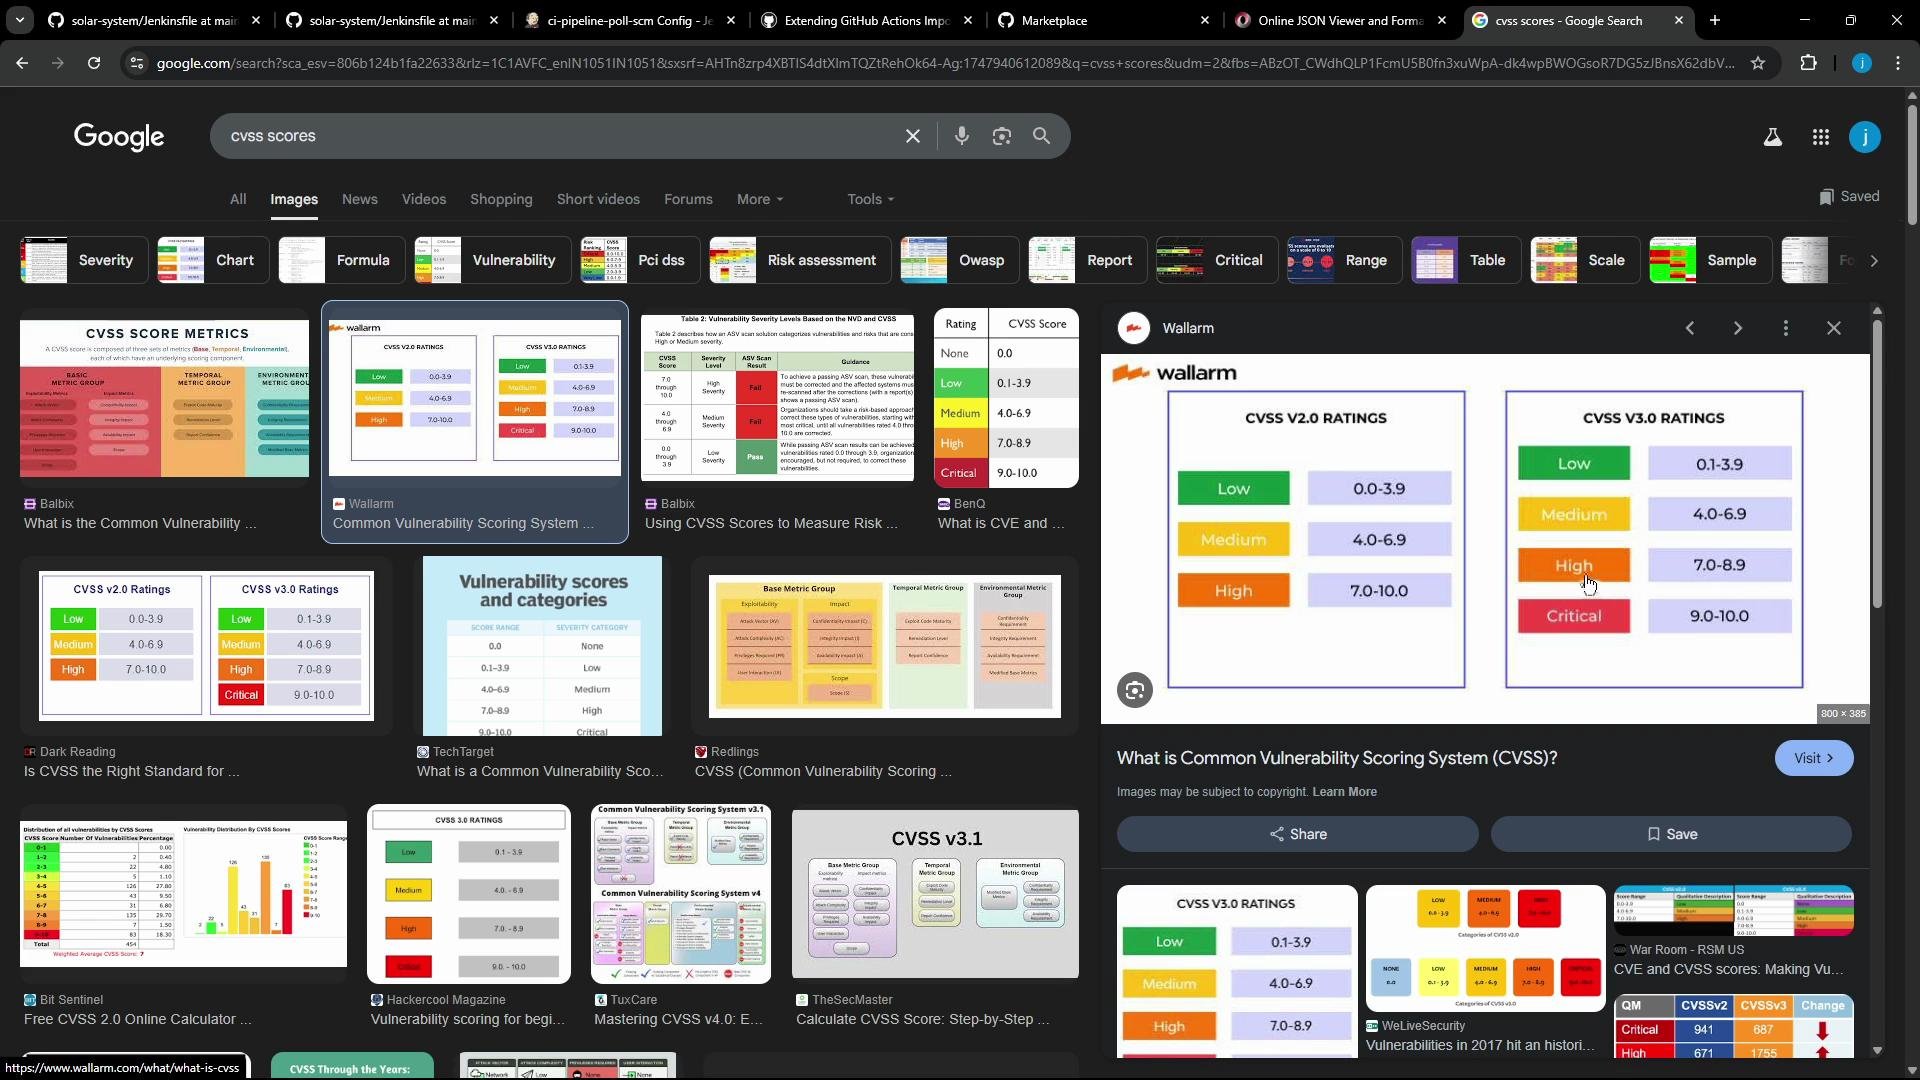Viewport: 1920px width, 1080px height.
Task: Clear the search box with X icon
Action: click(x=912, y=136)
